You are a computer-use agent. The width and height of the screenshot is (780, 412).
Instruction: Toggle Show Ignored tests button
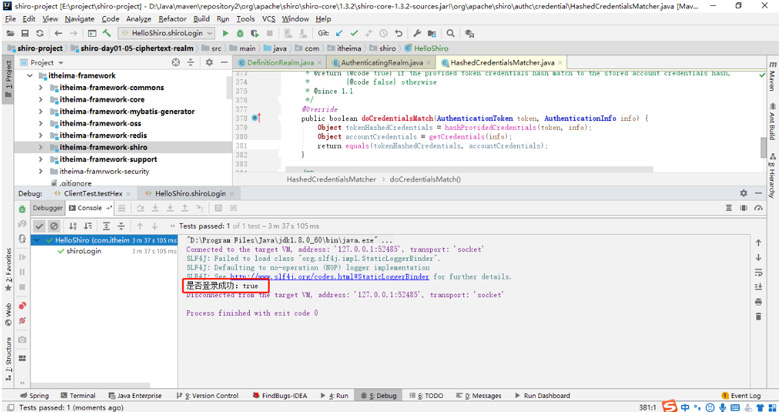click(x=54, y=226)
